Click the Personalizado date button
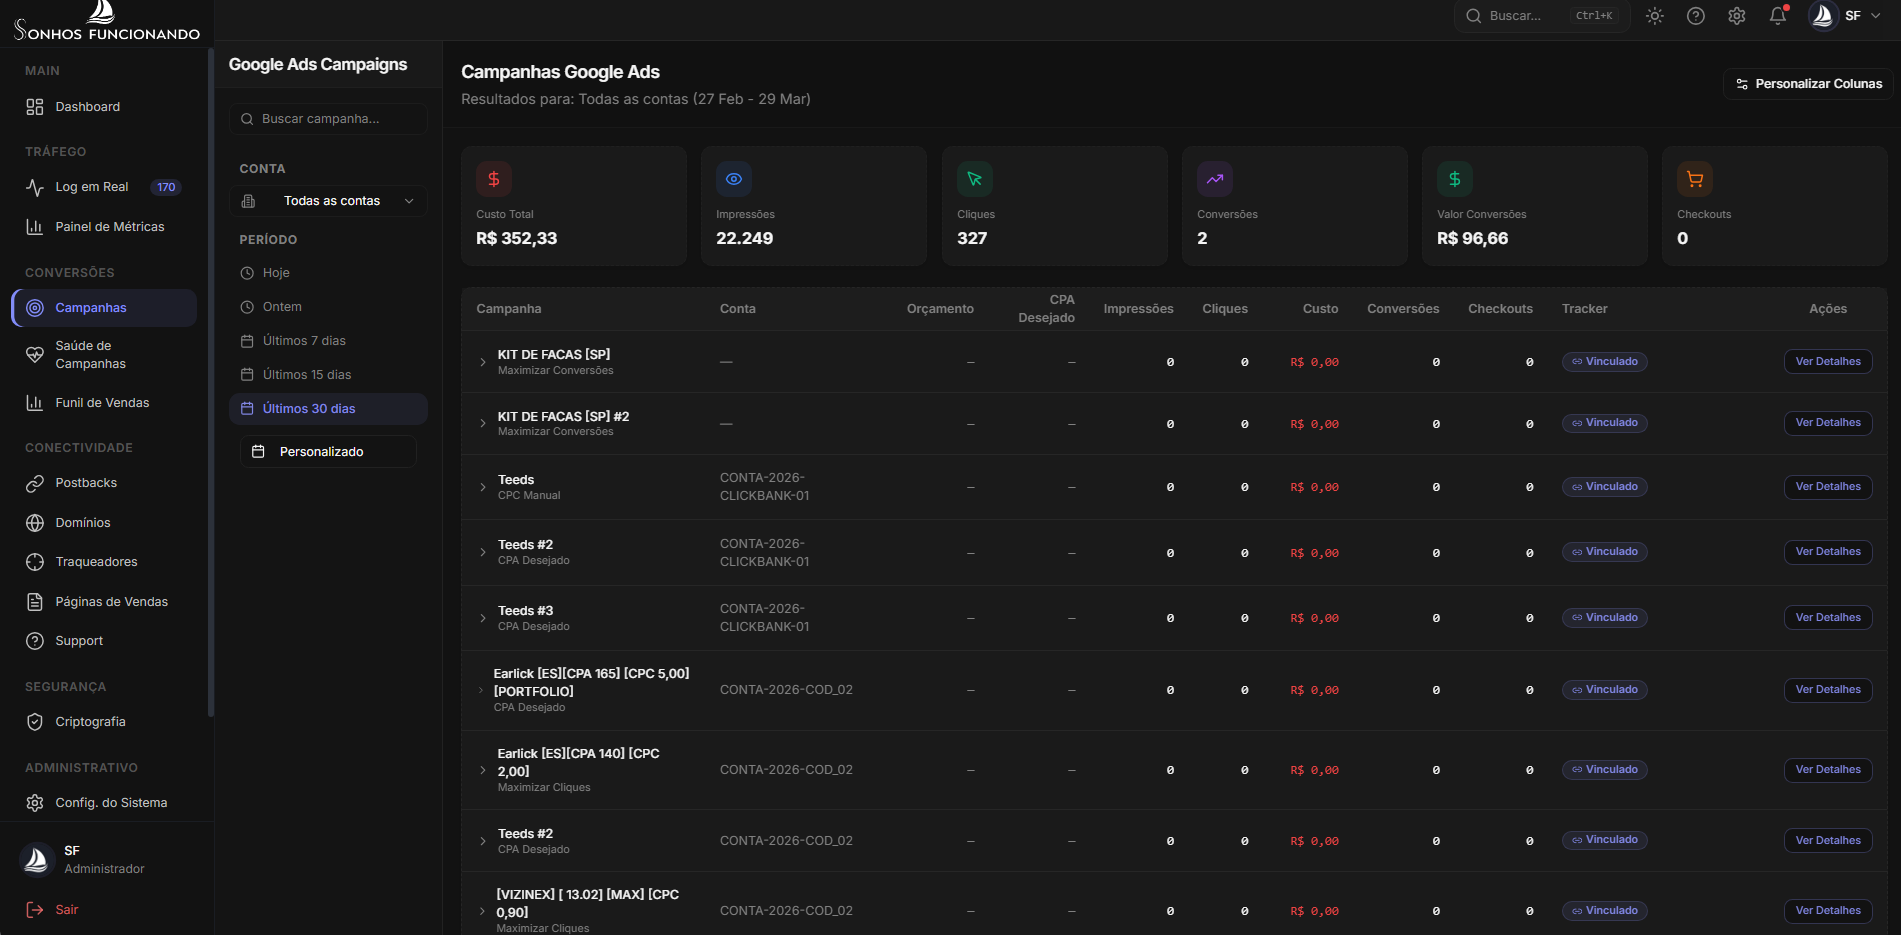The height and width of the screenshot is (935, 1901). tap(328, 452)
